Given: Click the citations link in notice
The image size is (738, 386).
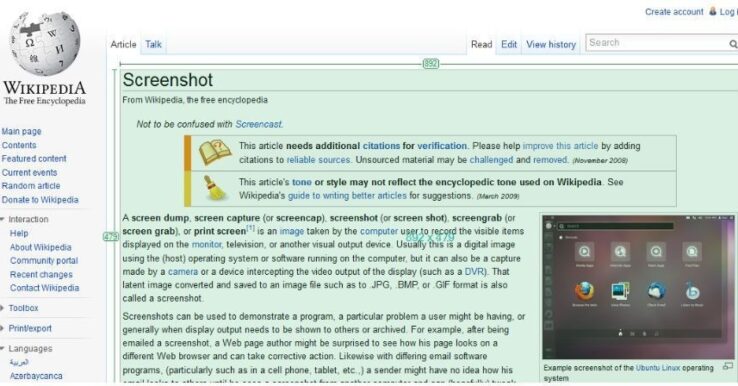Looking at the screenshot, I should coord(381,146).
